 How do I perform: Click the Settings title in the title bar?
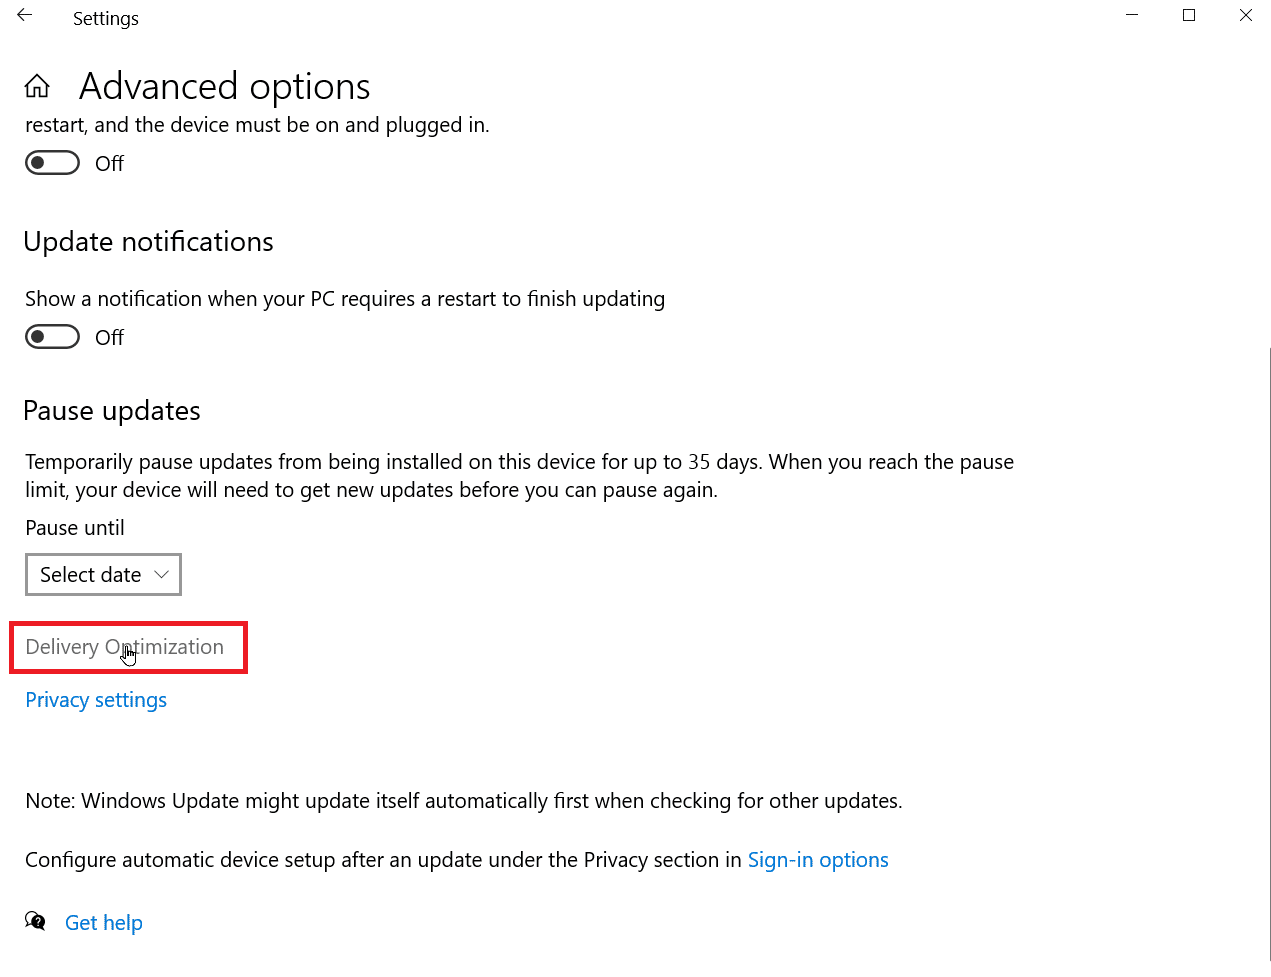pos(106,19)
